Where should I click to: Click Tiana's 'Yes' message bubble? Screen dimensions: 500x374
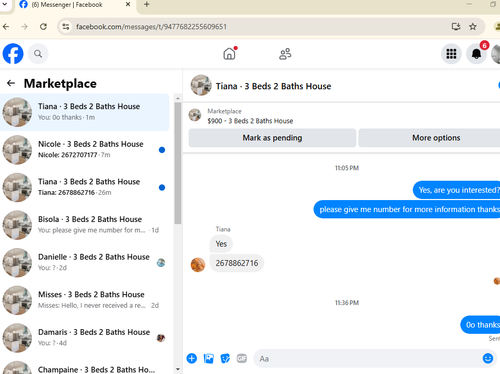[221, 244]
